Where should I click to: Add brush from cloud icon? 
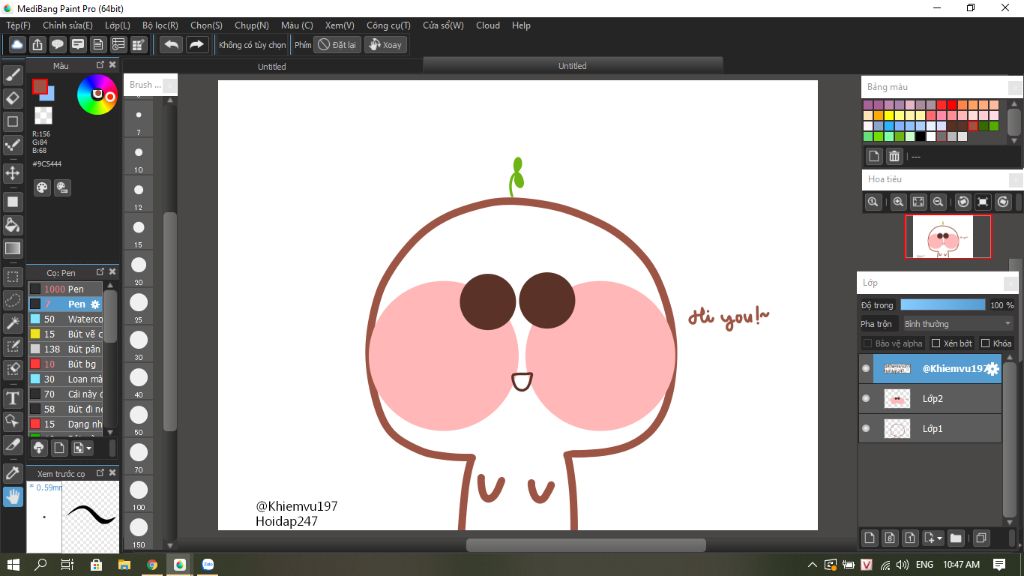tap(39, 448)
